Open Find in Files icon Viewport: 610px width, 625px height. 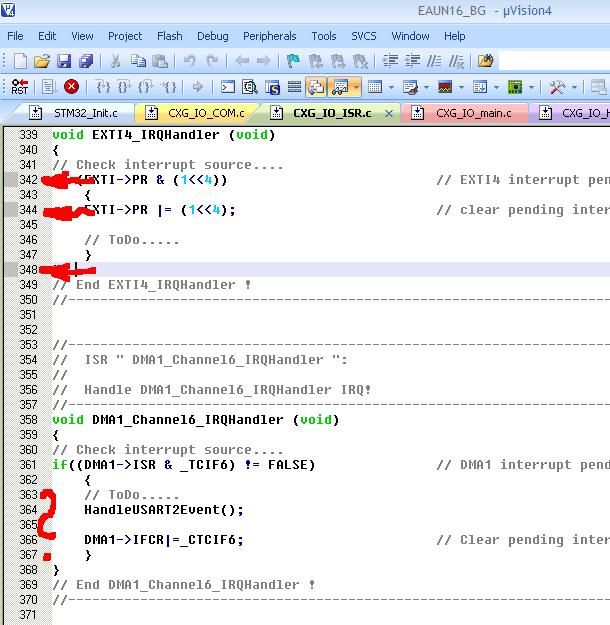click(x=486, y=61)
